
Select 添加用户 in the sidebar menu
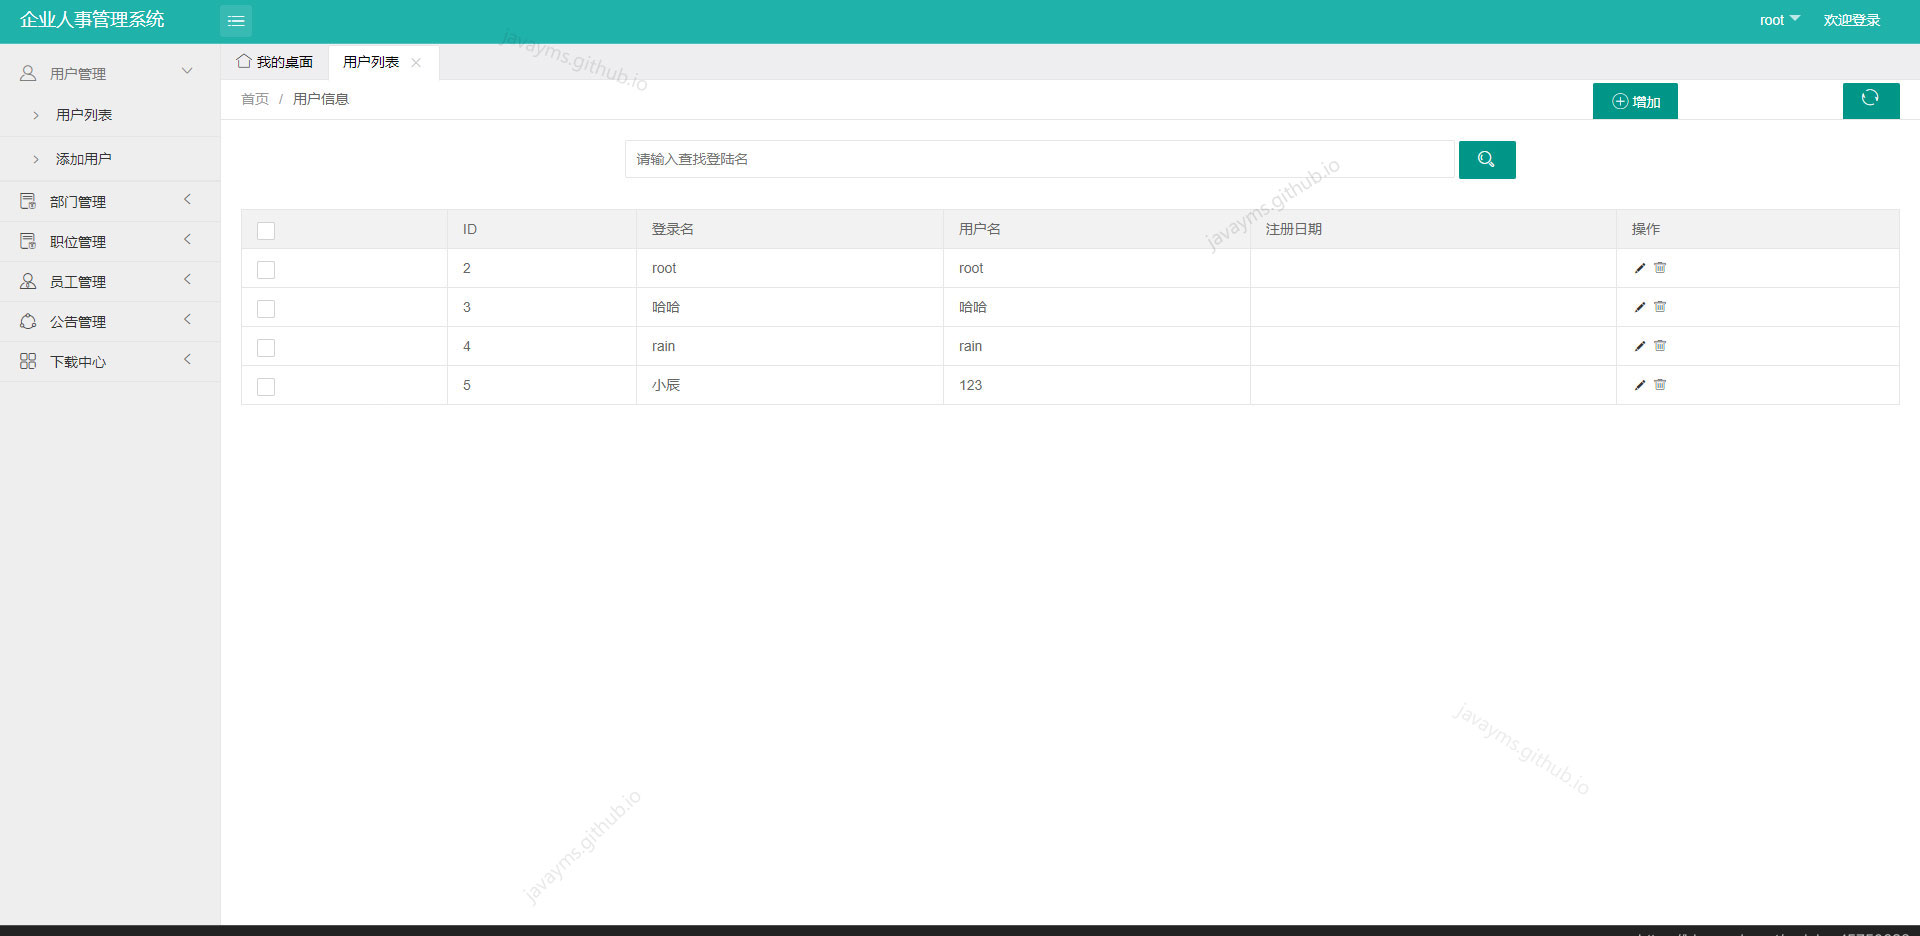point(85,158)
